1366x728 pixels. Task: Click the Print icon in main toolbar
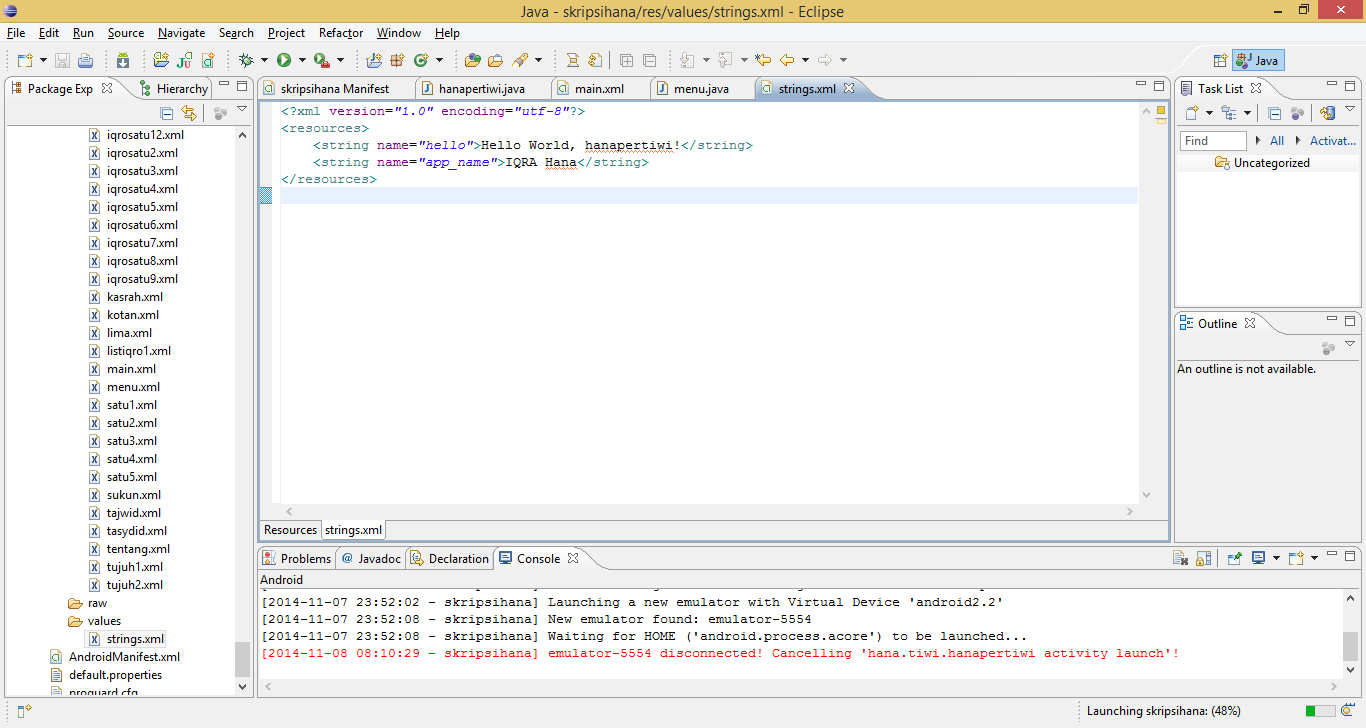tap(85, 60)
